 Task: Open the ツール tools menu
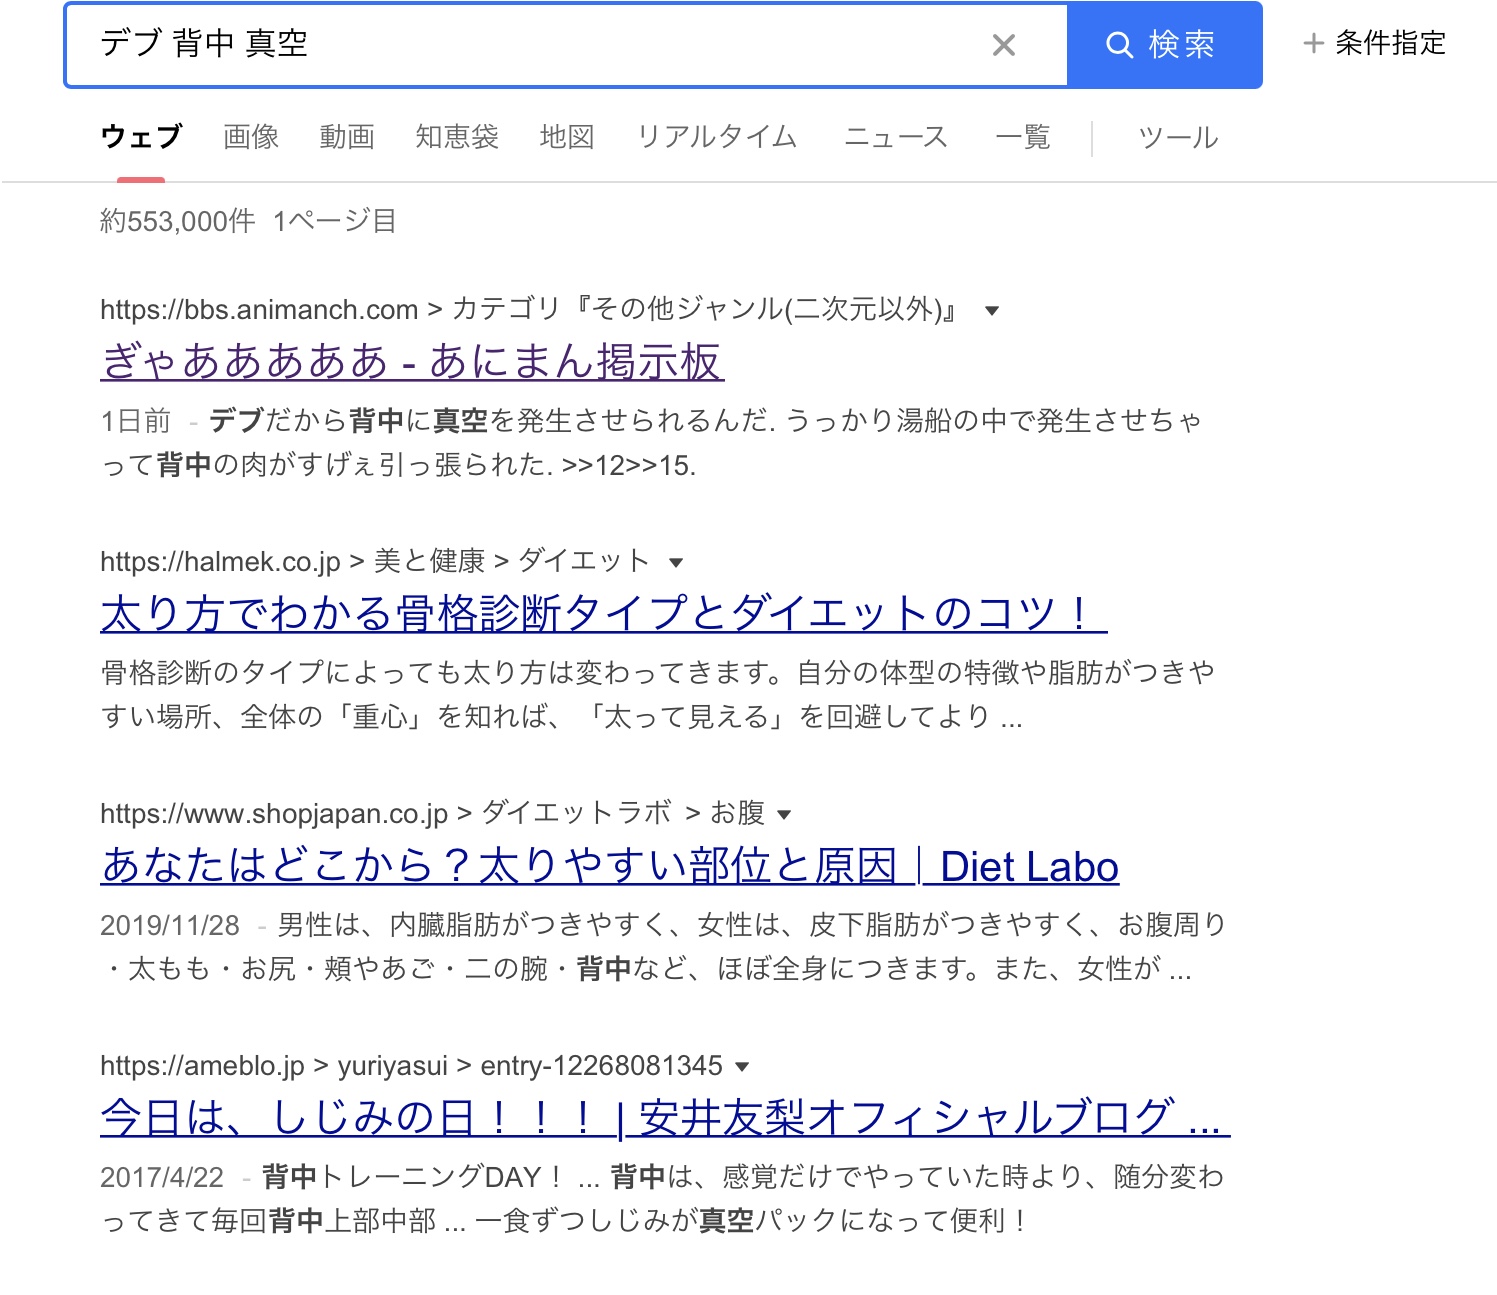click(1178, 137)
